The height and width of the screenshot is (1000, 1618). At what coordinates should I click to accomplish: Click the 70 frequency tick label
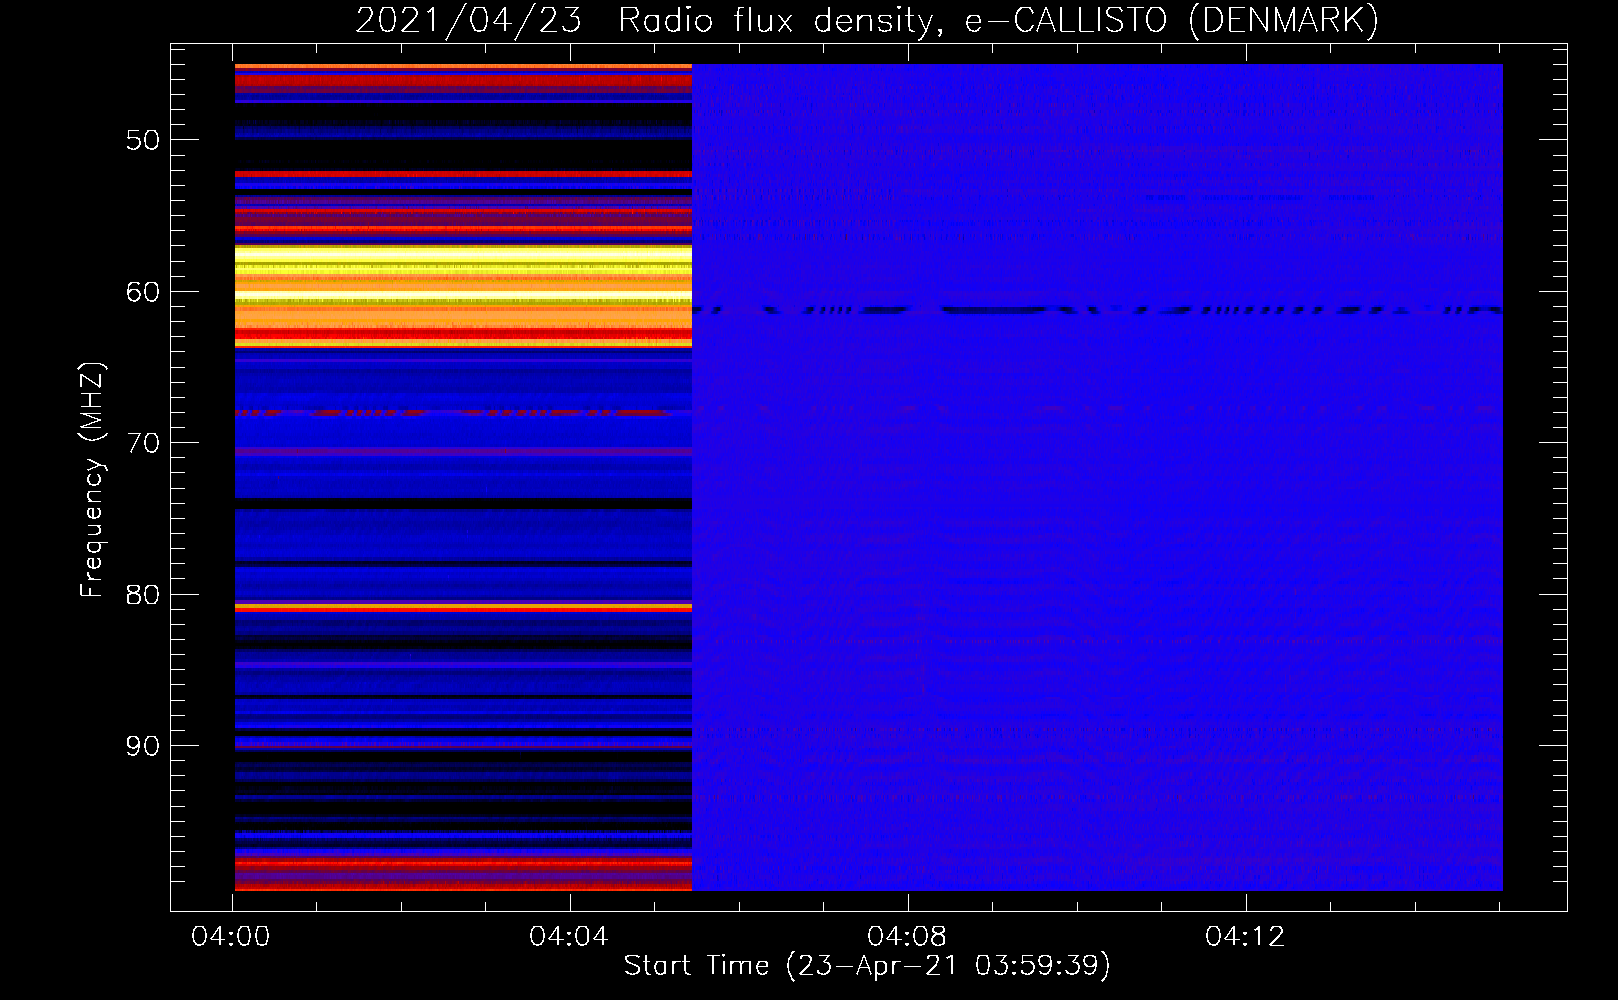click(143, 443)
